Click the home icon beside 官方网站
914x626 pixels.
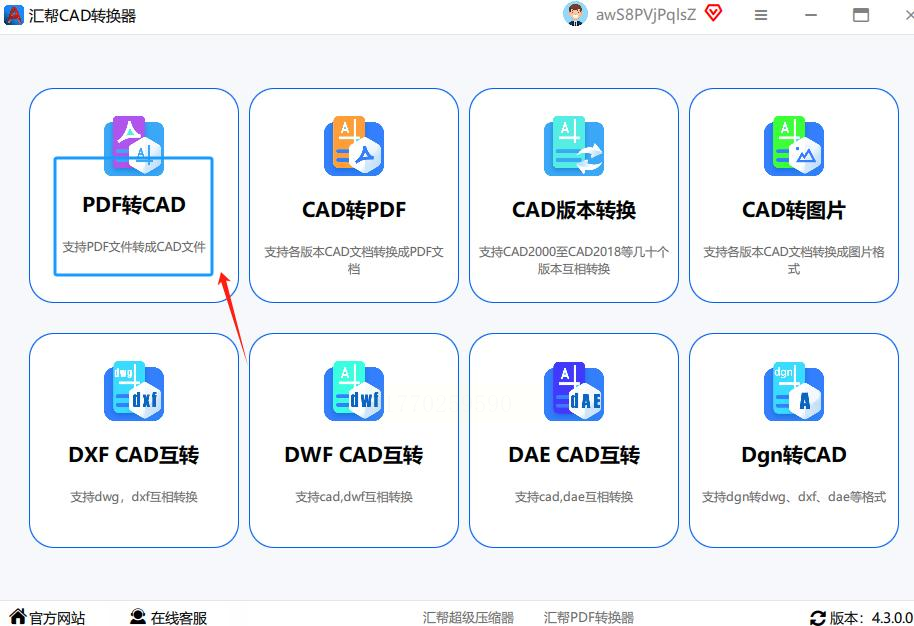tap(17, 616)
